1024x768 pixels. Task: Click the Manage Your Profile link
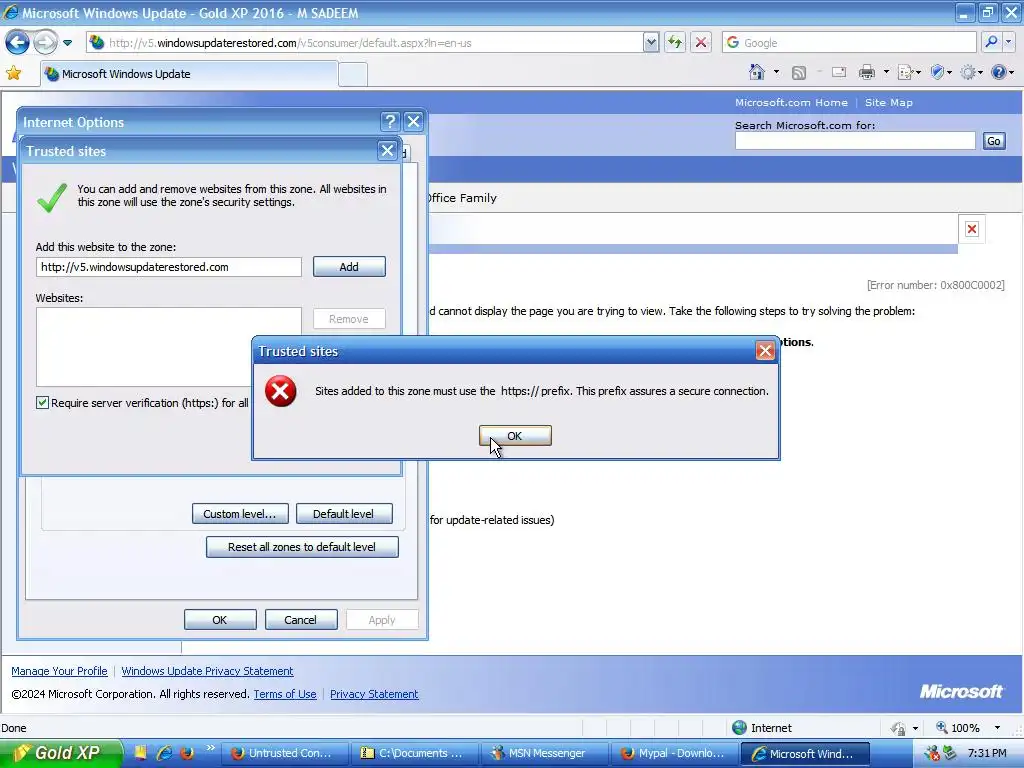click(59, 671)
